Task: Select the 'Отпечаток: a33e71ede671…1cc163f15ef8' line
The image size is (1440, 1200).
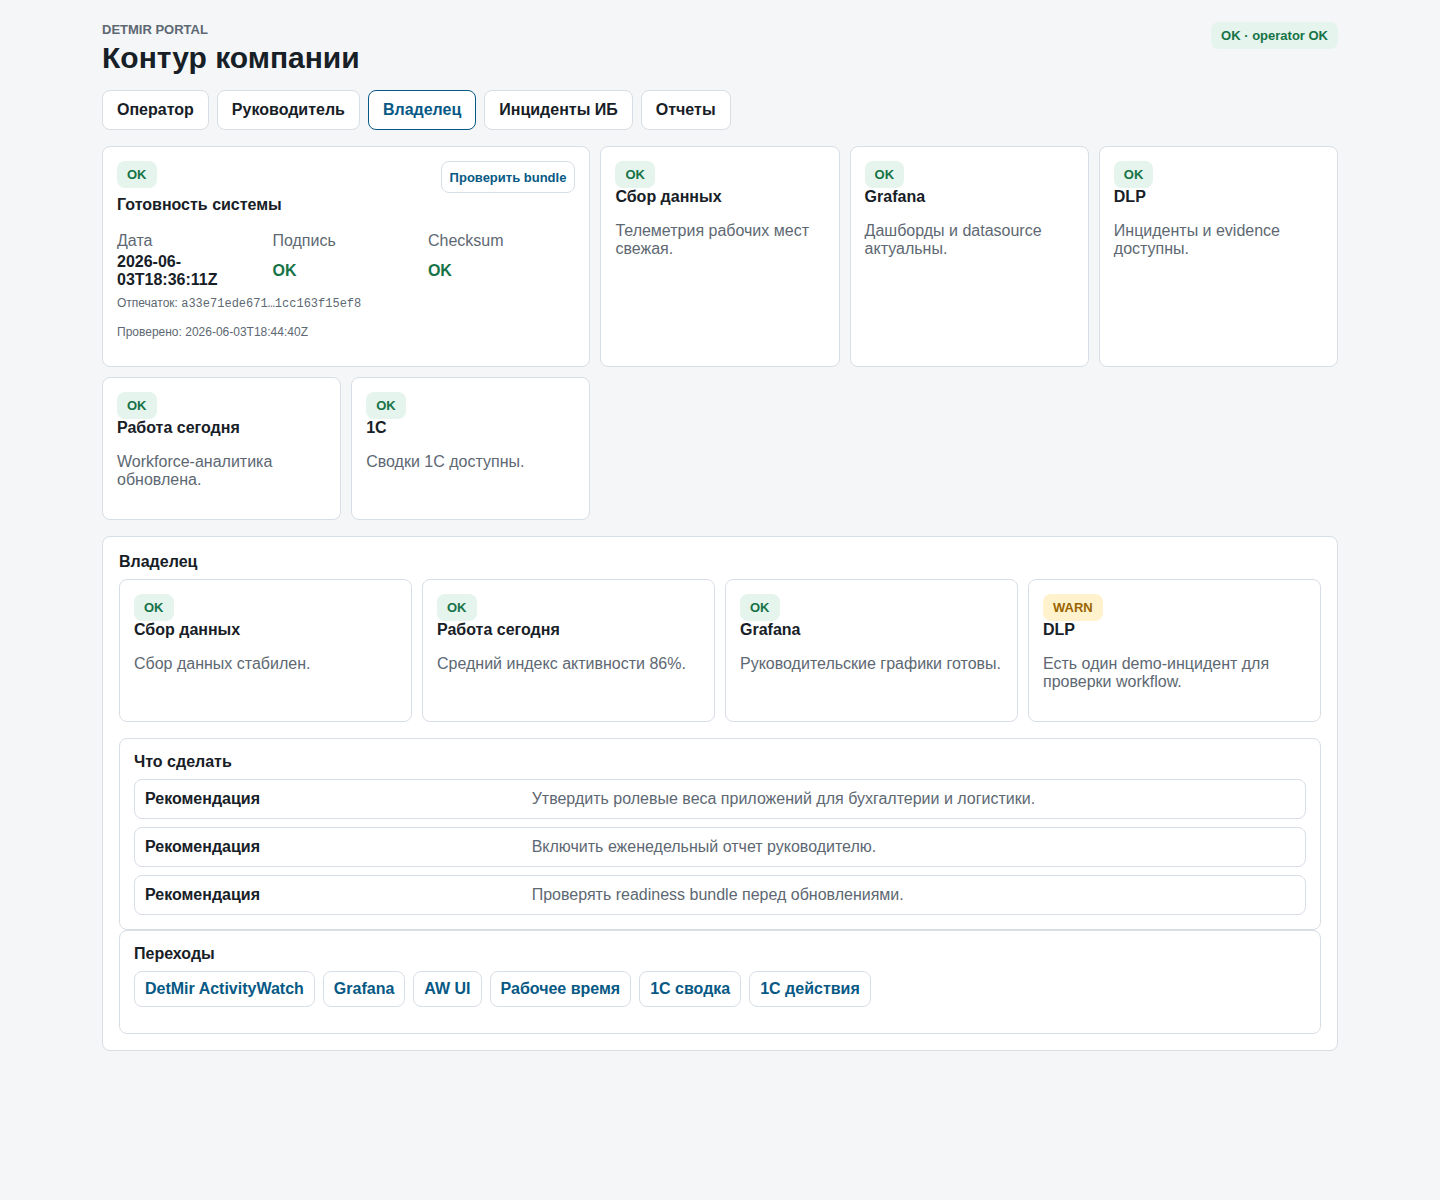Action: (239, 303)
